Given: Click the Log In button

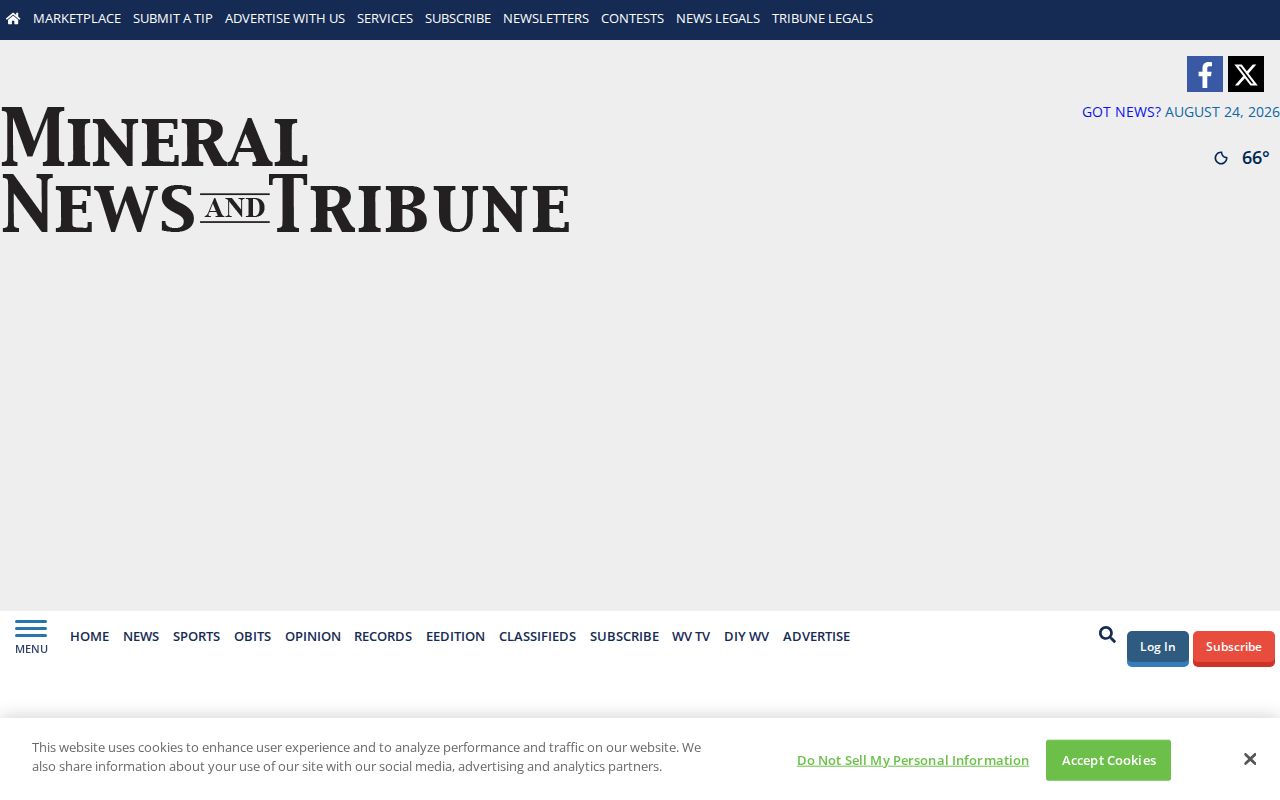Looking at the screenshot, I should [x=1158, y=648].
